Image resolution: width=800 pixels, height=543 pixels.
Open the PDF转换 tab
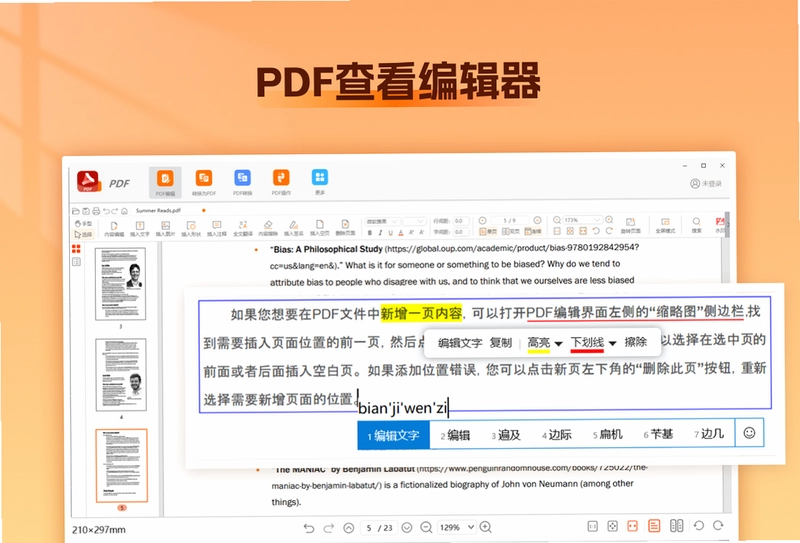pos(242,182)
